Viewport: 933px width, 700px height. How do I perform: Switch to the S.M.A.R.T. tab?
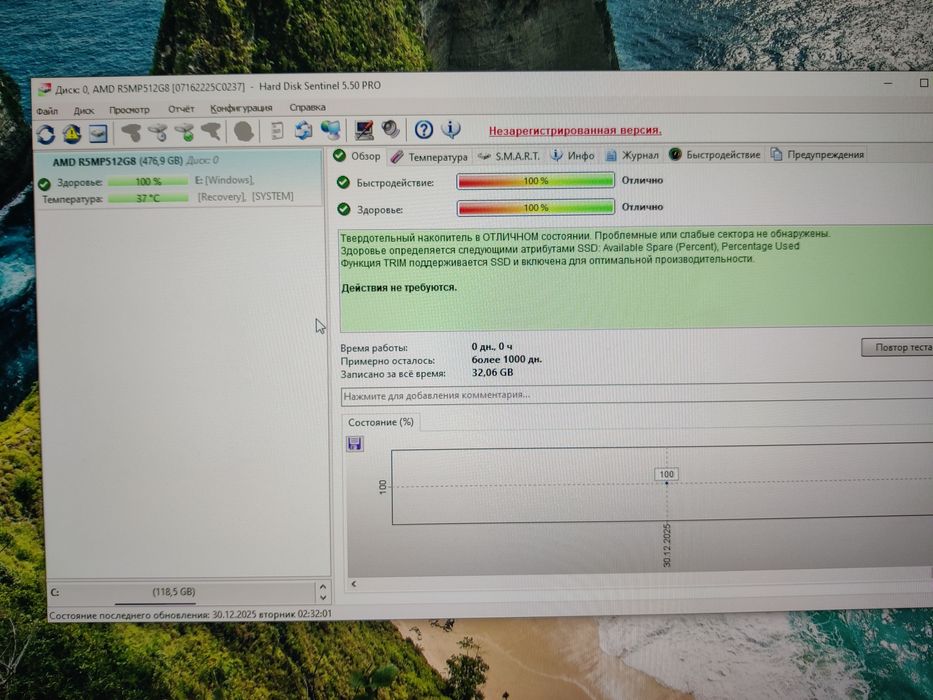pos(509,156)
